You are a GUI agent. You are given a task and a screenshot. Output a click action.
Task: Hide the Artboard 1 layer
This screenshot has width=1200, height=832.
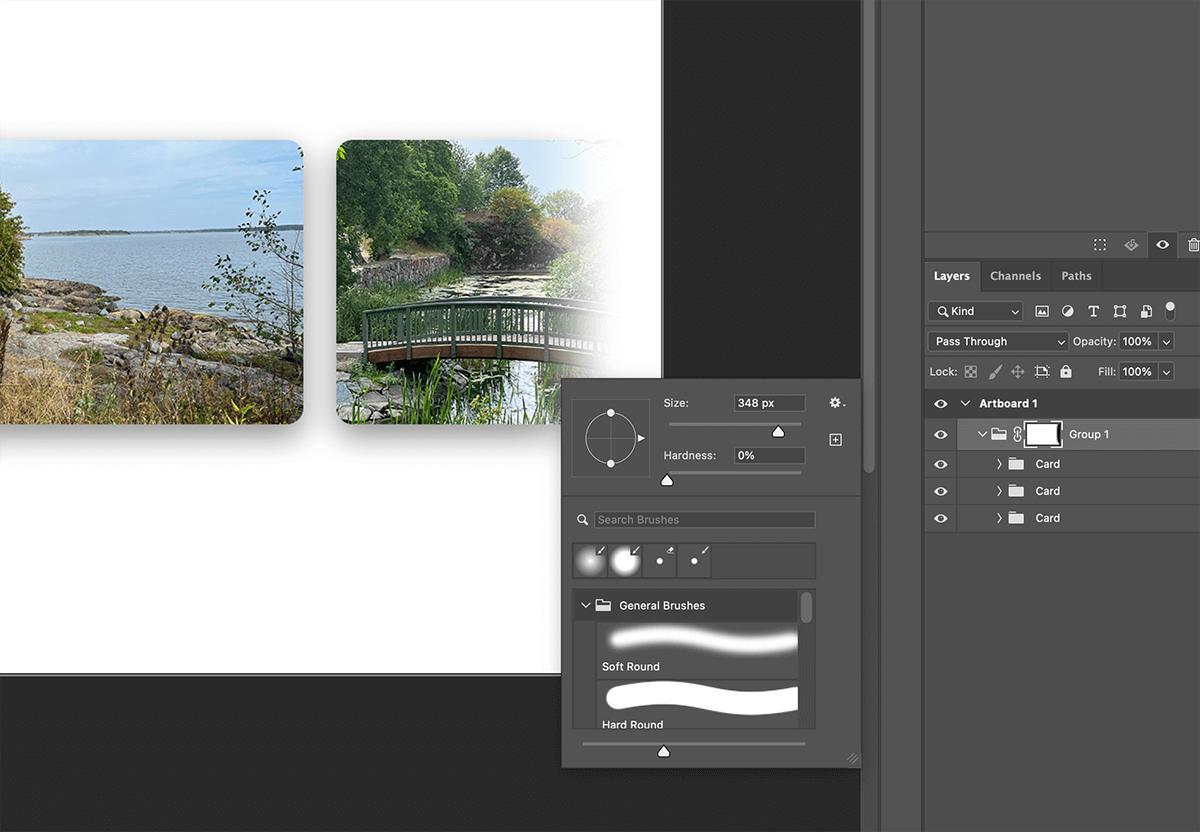point(940,404)
